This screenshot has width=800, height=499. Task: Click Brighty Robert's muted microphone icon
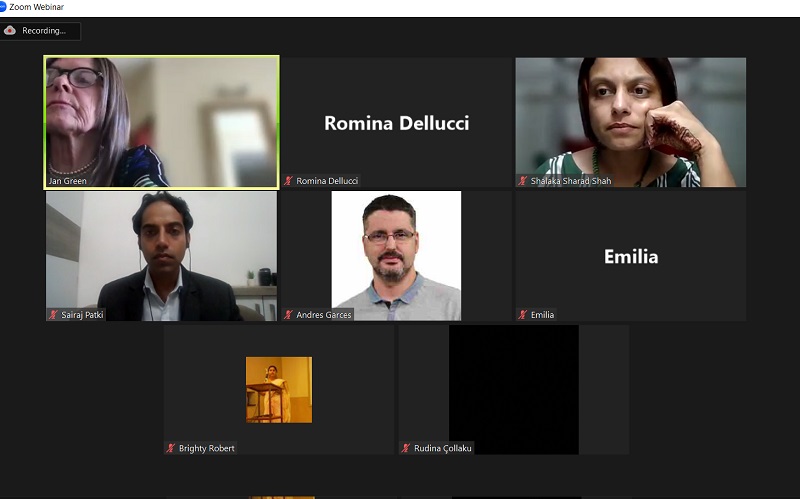(171, 449)
